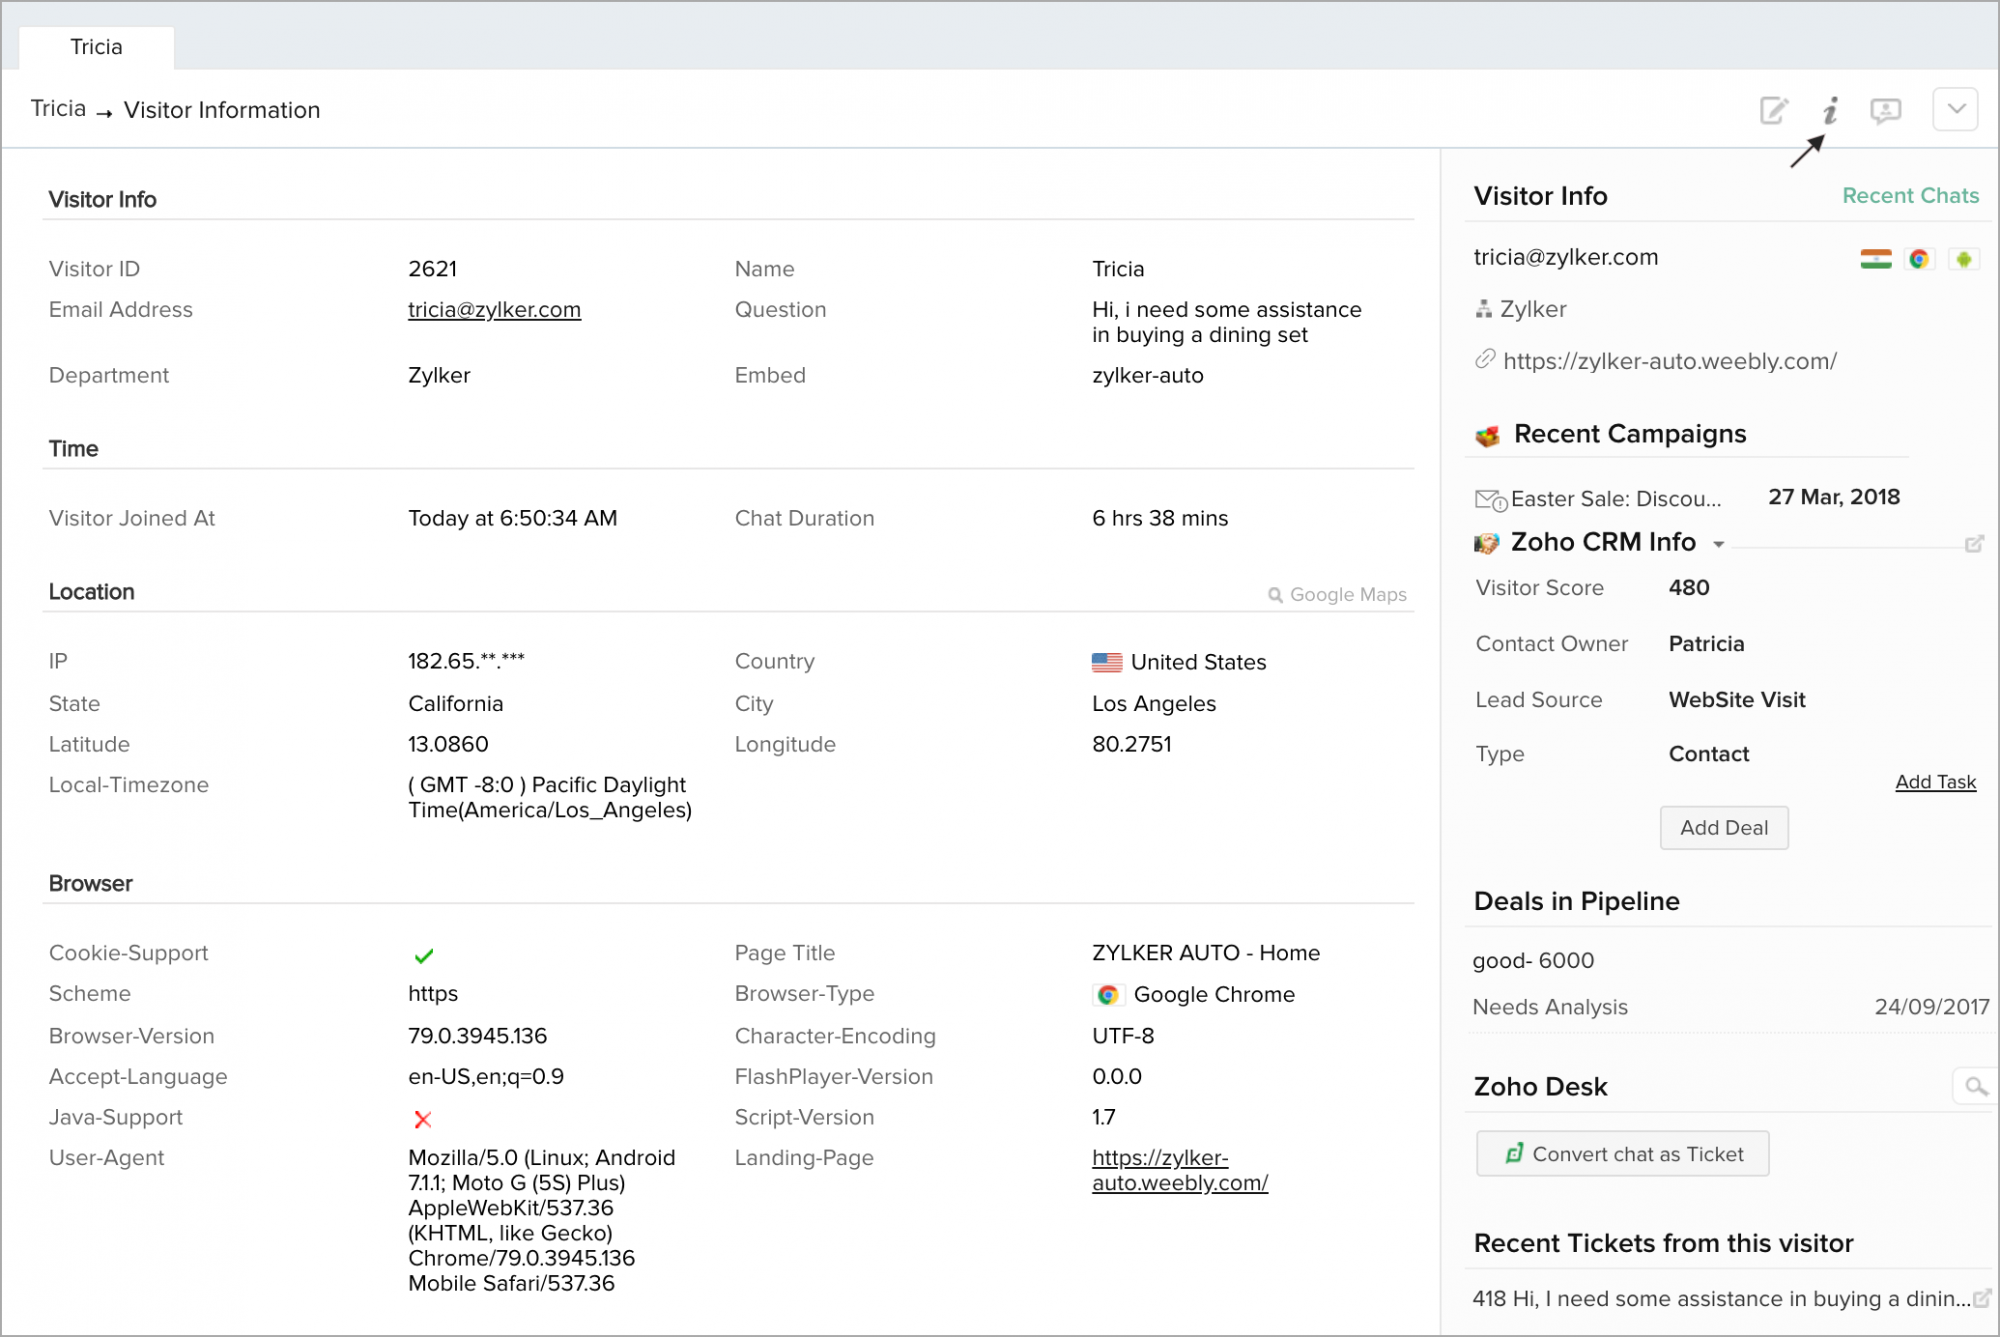Click the Android icon beside email
Image resolution: width=2000 pixels, height=1337 pixels.
coord(1964,259)
